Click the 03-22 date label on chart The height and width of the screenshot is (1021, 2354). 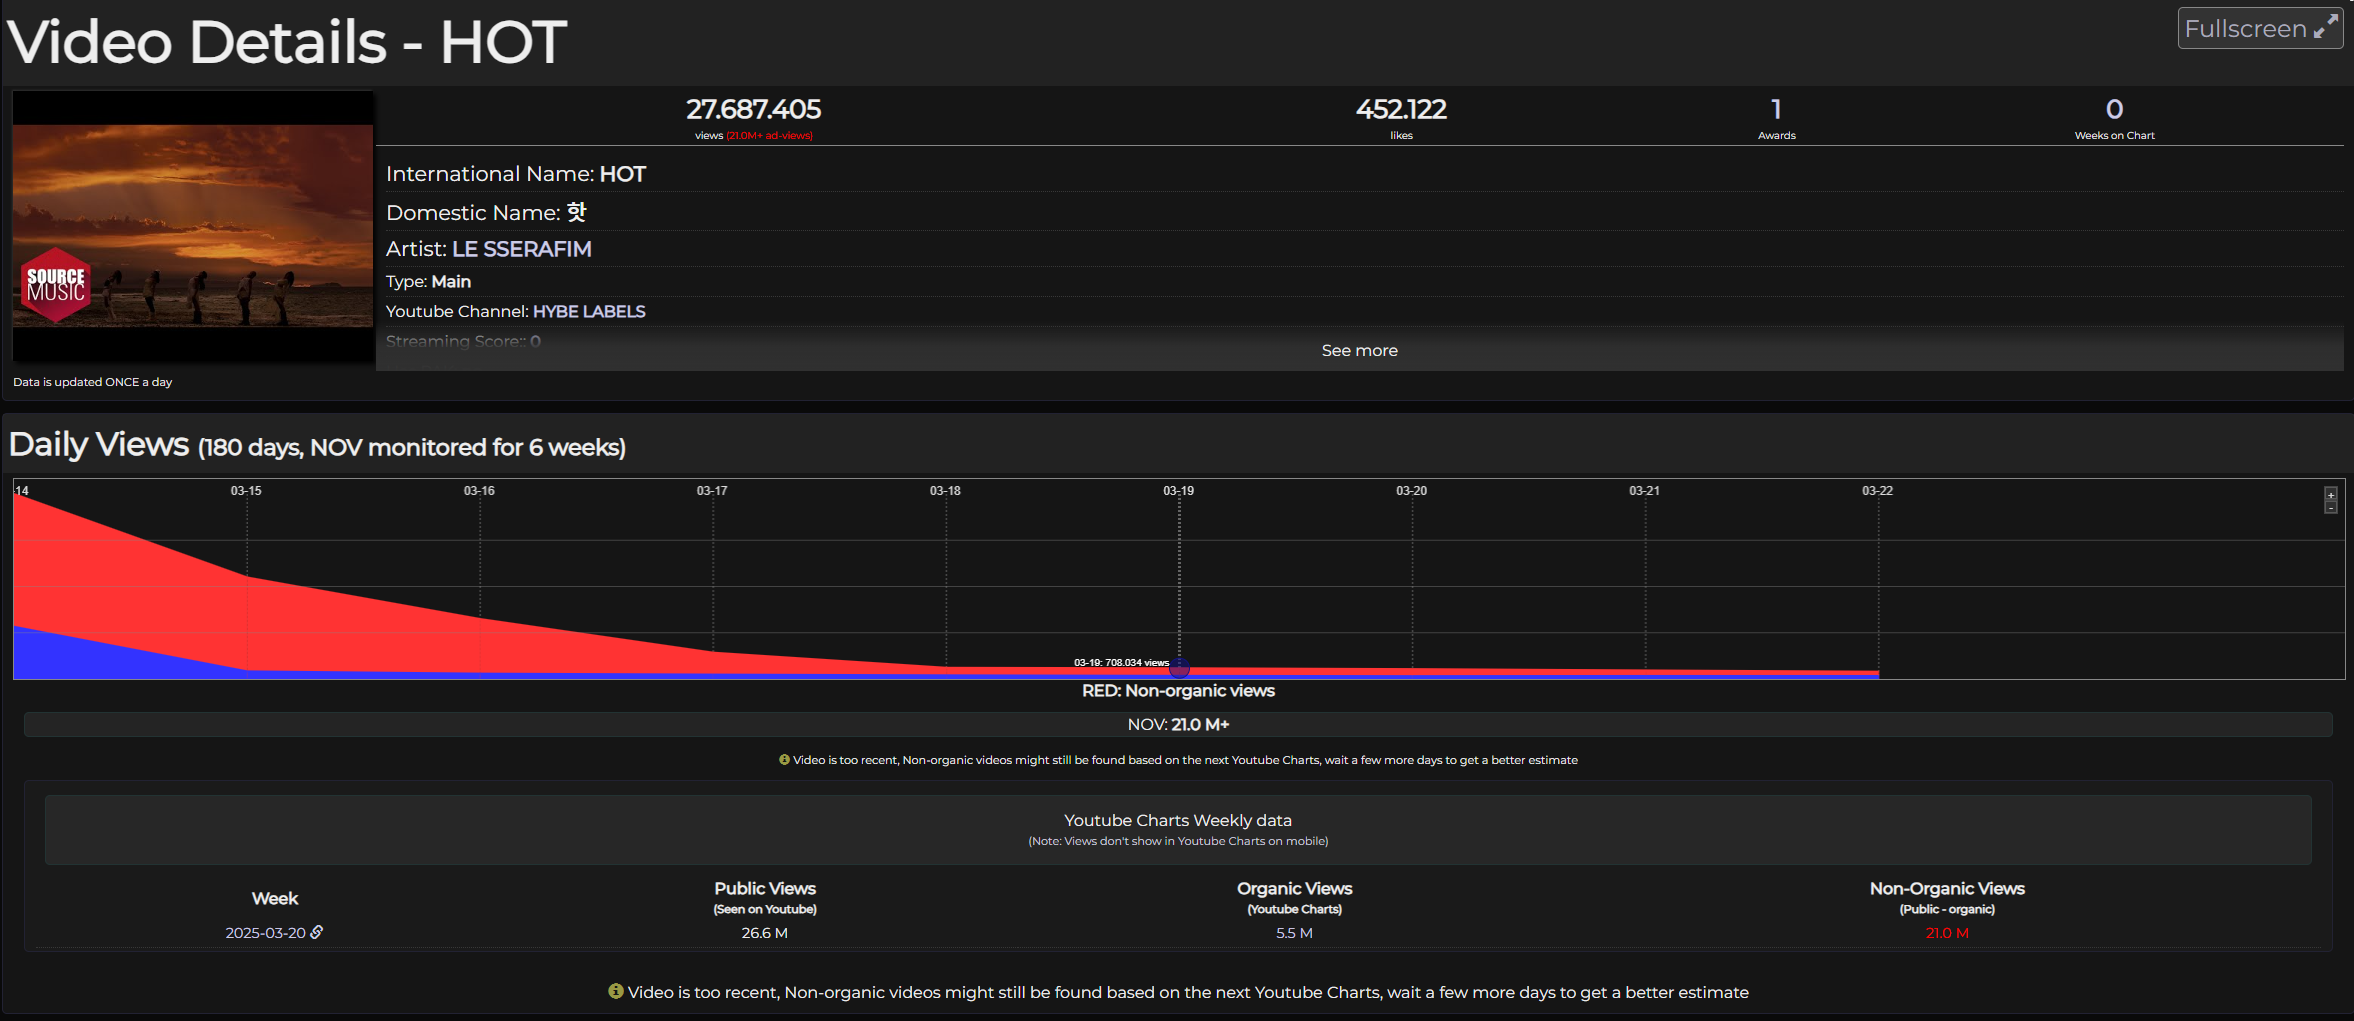(1877, 491)
